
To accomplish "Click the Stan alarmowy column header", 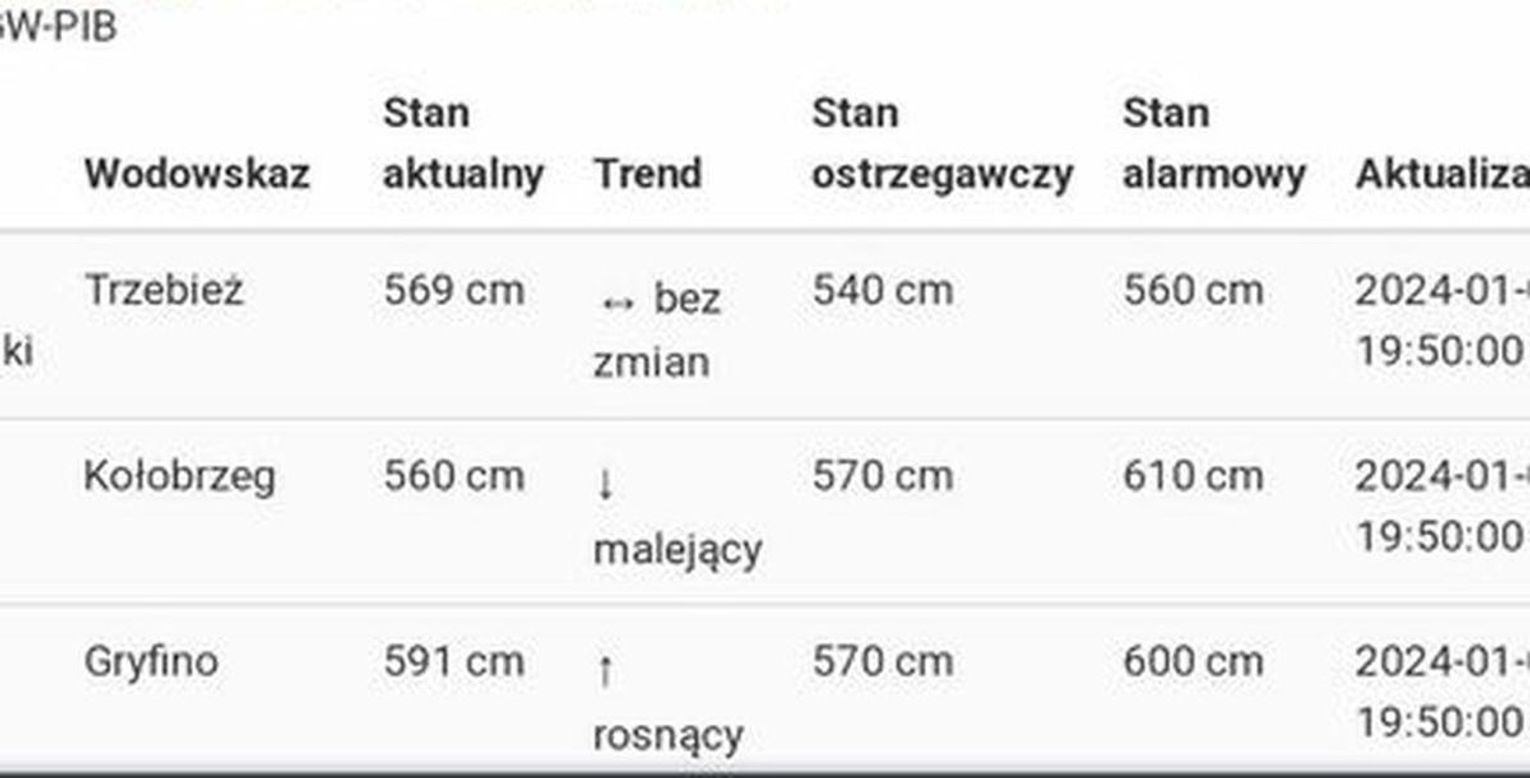I will (x=1213, y=144).
